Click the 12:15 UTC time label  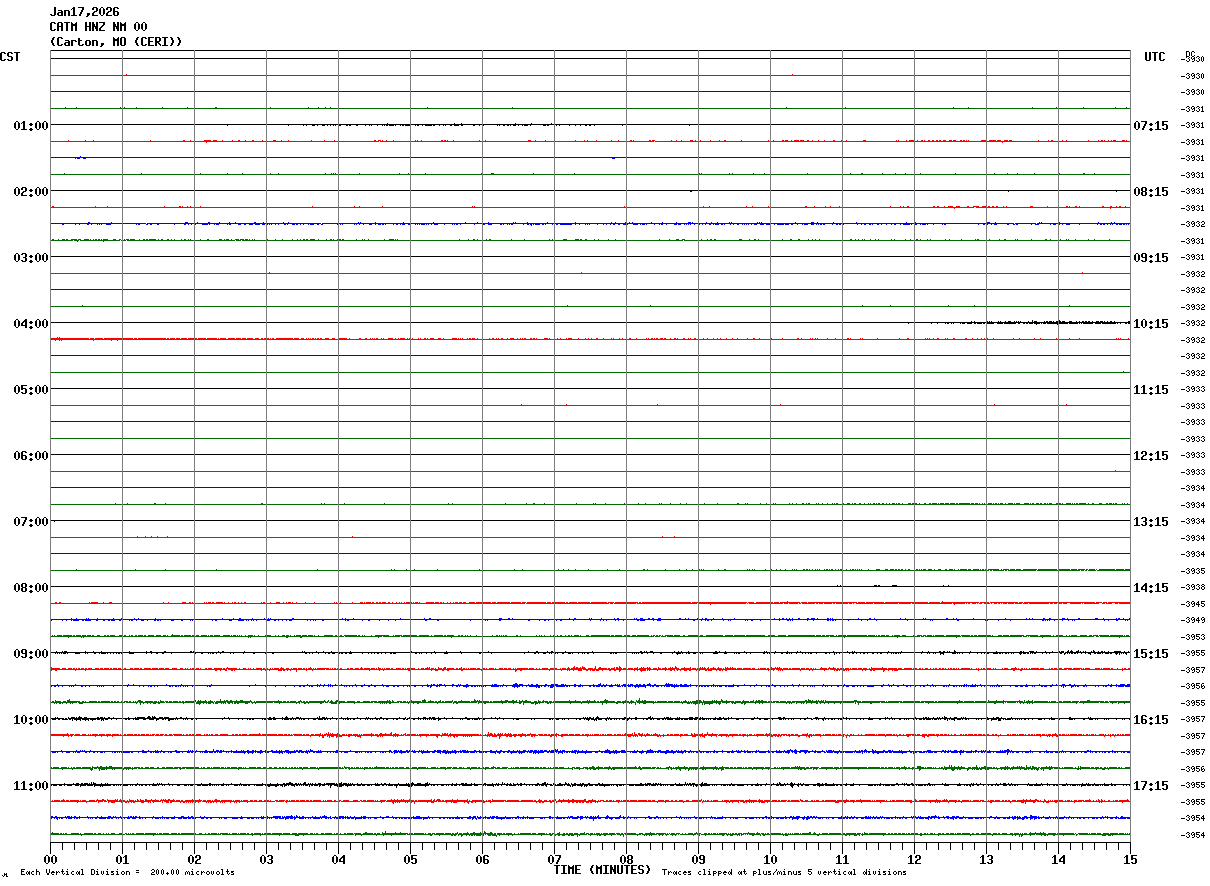(x=1151, y=456)
